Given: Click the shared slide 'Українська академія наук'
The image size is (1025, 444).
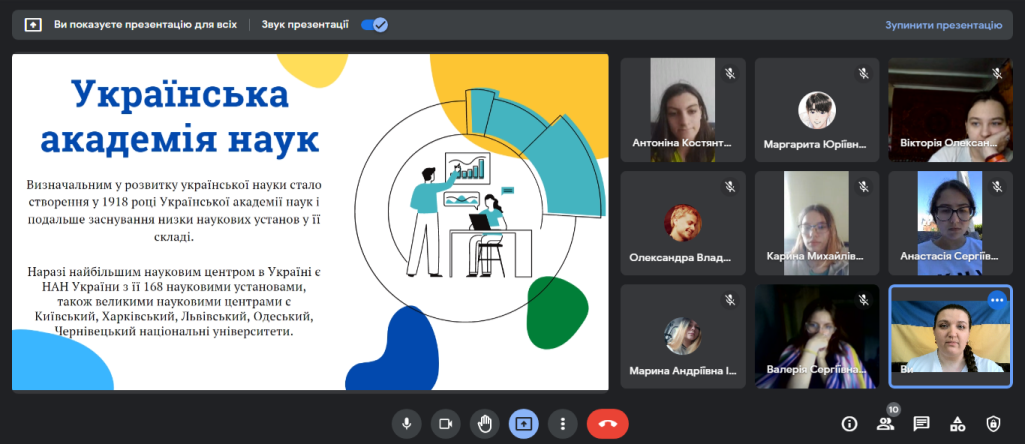Looking at the screenshot, I should pyautogui.click(x=310, y=222).
